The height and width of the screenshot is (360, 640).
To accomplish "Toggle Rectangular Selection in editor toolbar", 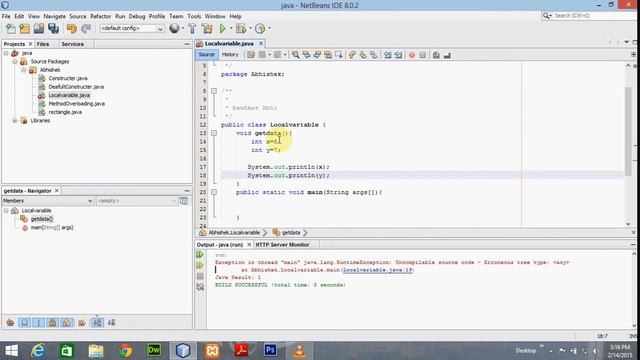I will point(338,55).
